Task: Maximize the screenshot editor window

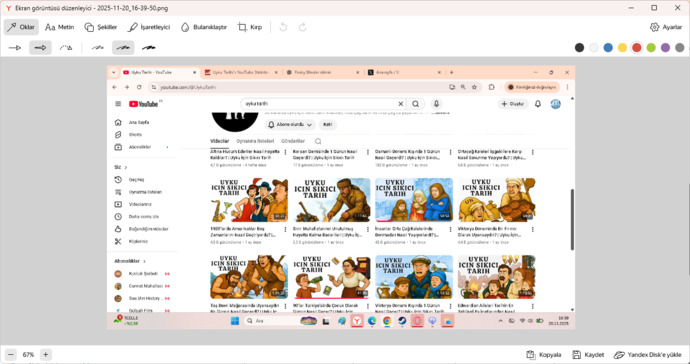Action: coord(654,8)
